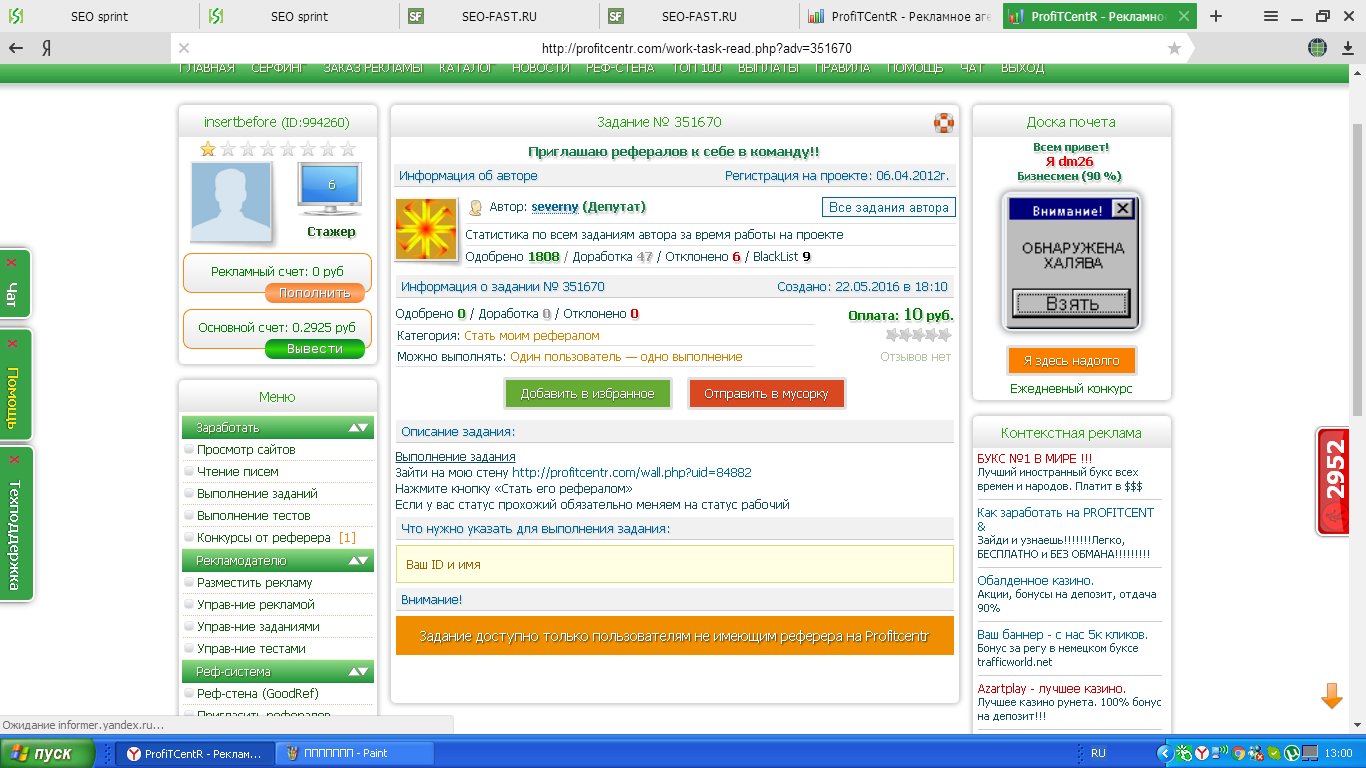Switch to the Paint taskbar window
The width and height of the screenshot is (1366, 768).
click(x=355, y=754)
